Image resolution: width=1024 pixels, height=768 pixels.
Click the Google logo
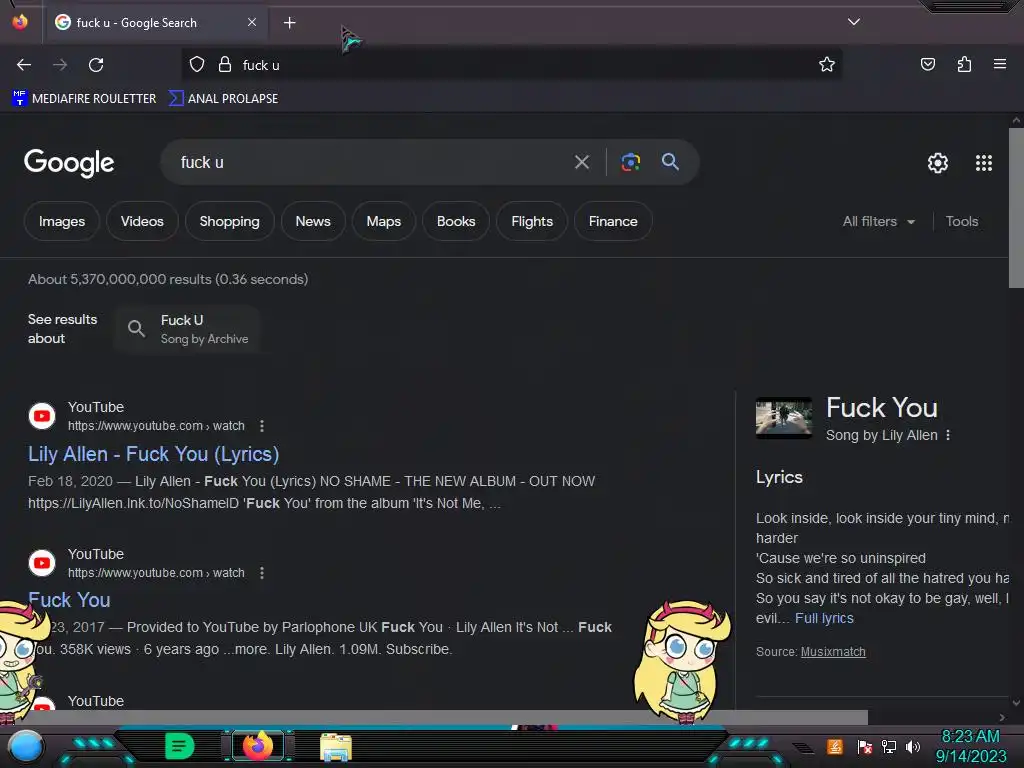point(69,163)
